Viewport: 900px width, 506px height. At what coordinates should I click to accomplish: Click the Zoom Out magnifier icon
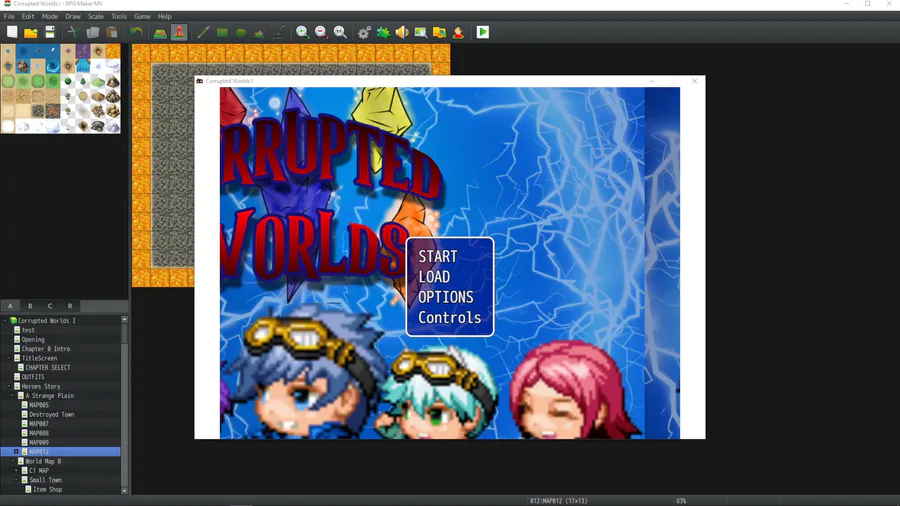click(x=321, y=32)
